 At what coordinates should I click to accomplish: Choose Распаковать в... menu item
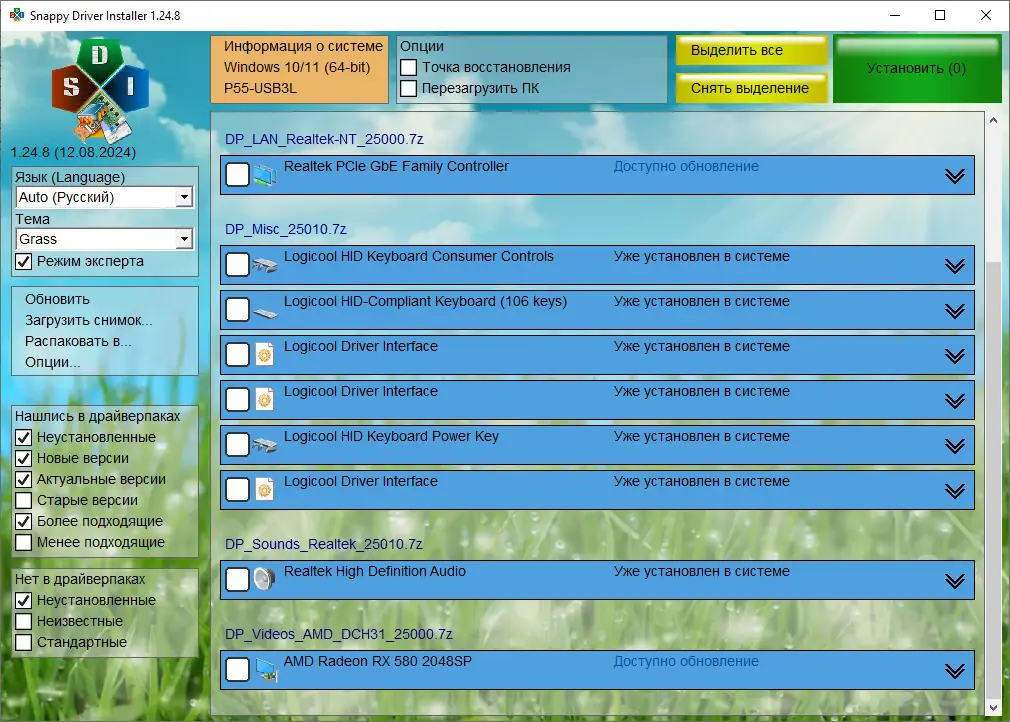[x=78, y=341]
